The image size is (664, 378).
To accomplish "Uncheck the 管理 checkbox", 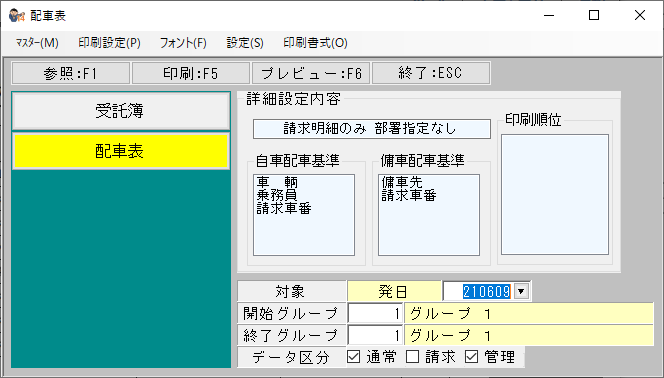I will [471, 357].
